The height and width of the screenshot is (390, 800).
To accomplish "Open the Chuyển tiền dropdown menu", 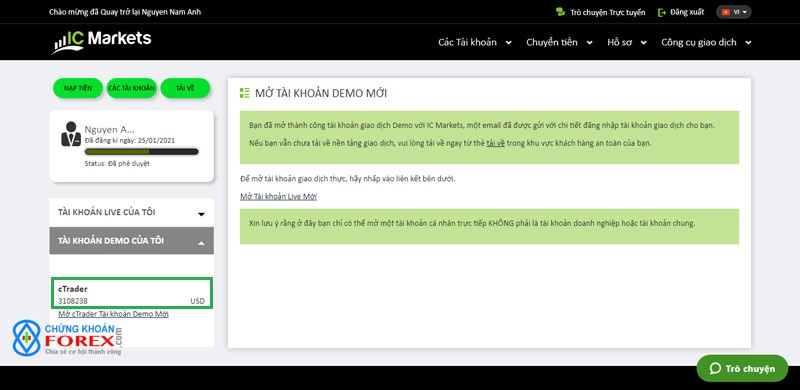I will [559, 42].
